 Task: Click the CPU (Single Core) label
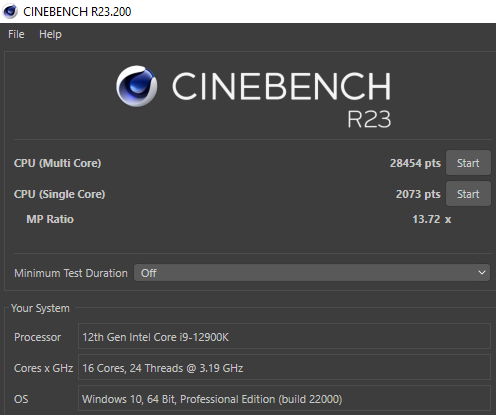pos(59,194)
